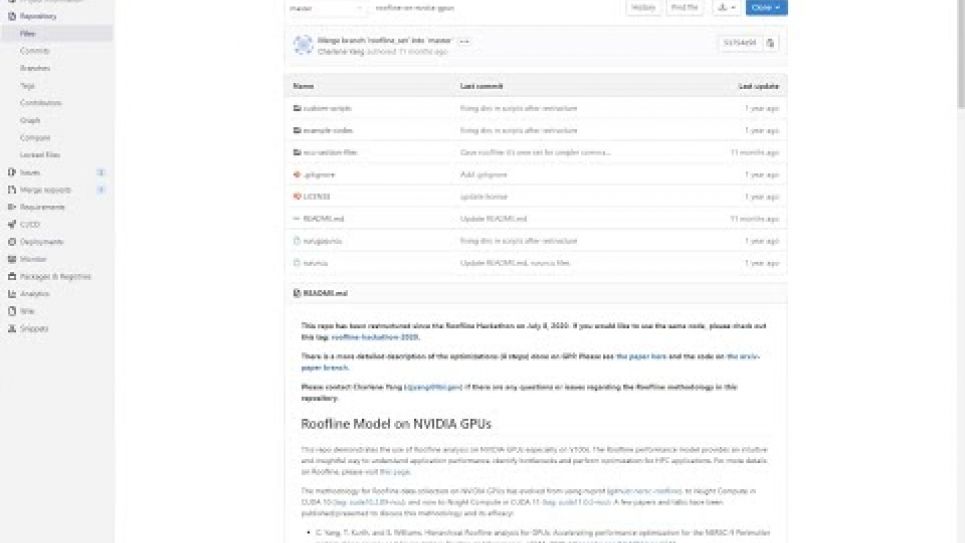Click the Packages & Registries icon
The height and width of the screenshot is (543, 965).
pos(12,276)
